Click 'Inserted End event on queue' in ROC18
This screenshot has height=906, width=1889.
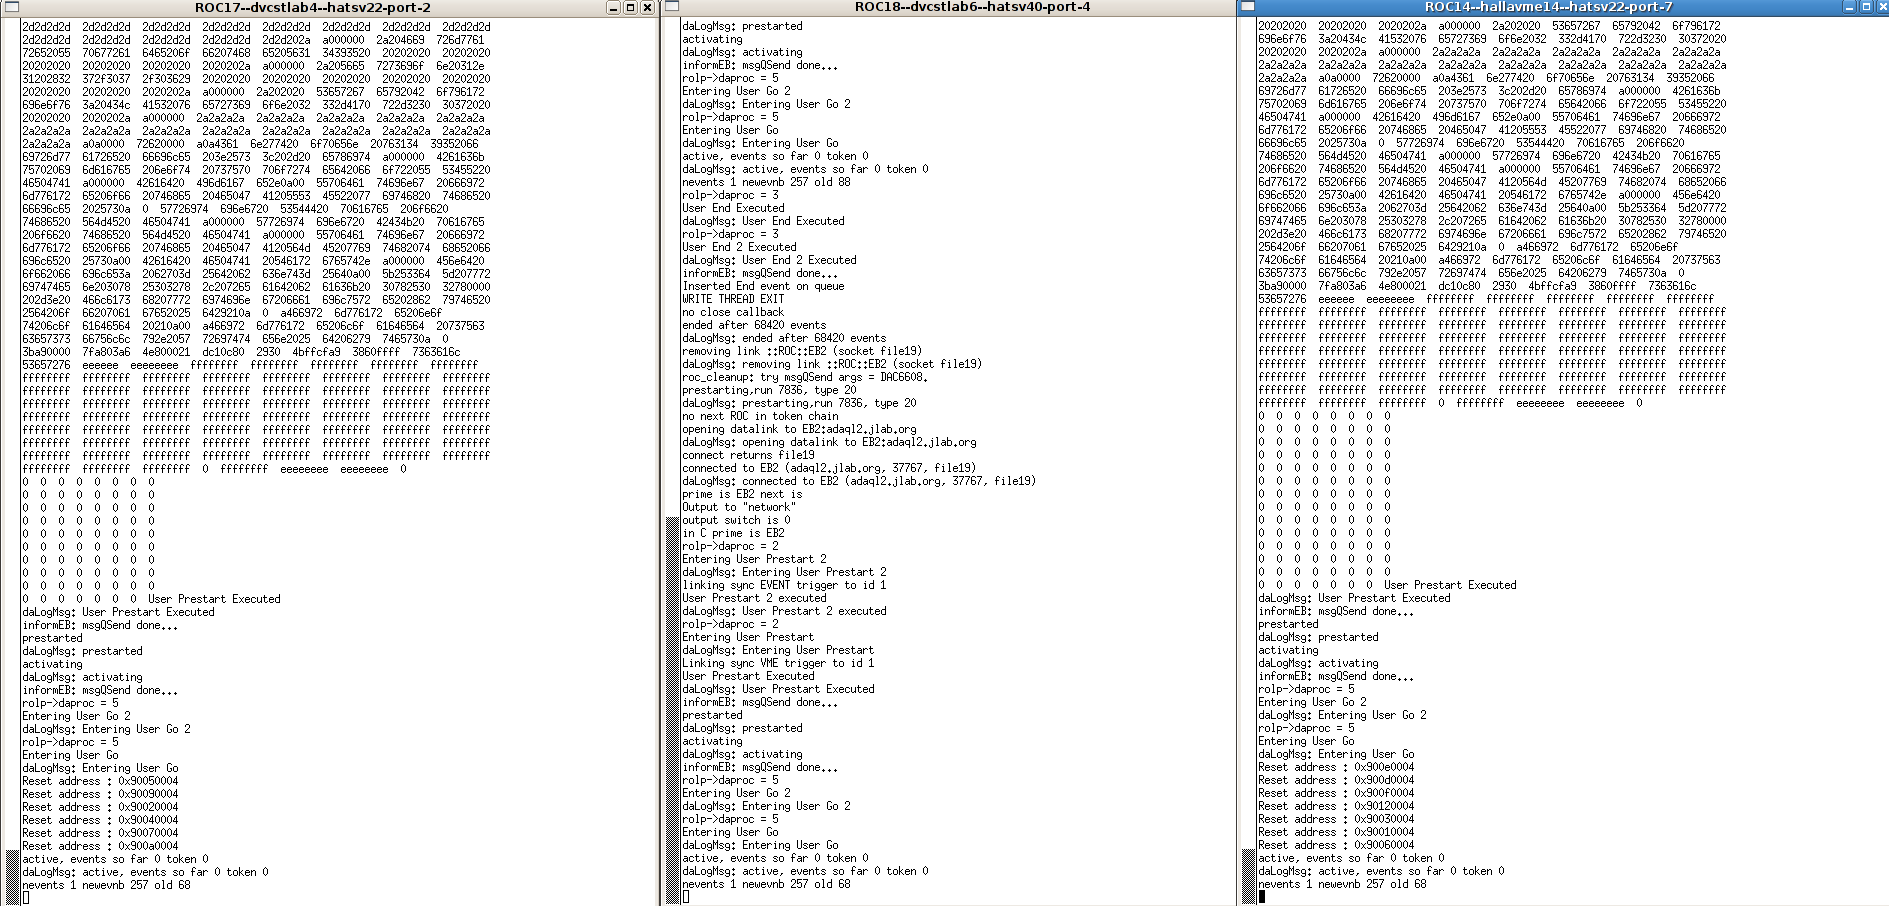[x=763, y=286]
